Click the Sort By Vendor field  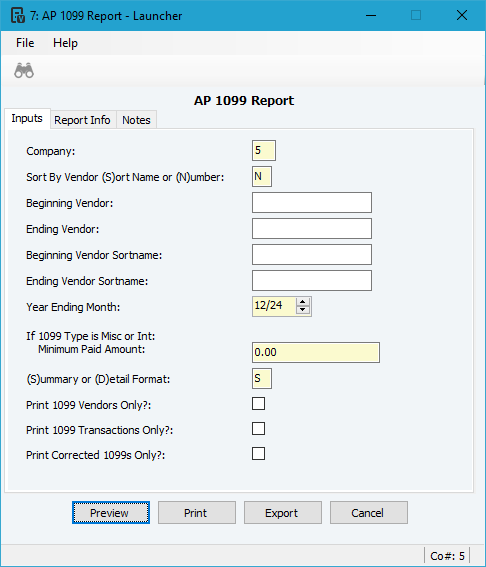pyautogui.click(x=261, y=176)
